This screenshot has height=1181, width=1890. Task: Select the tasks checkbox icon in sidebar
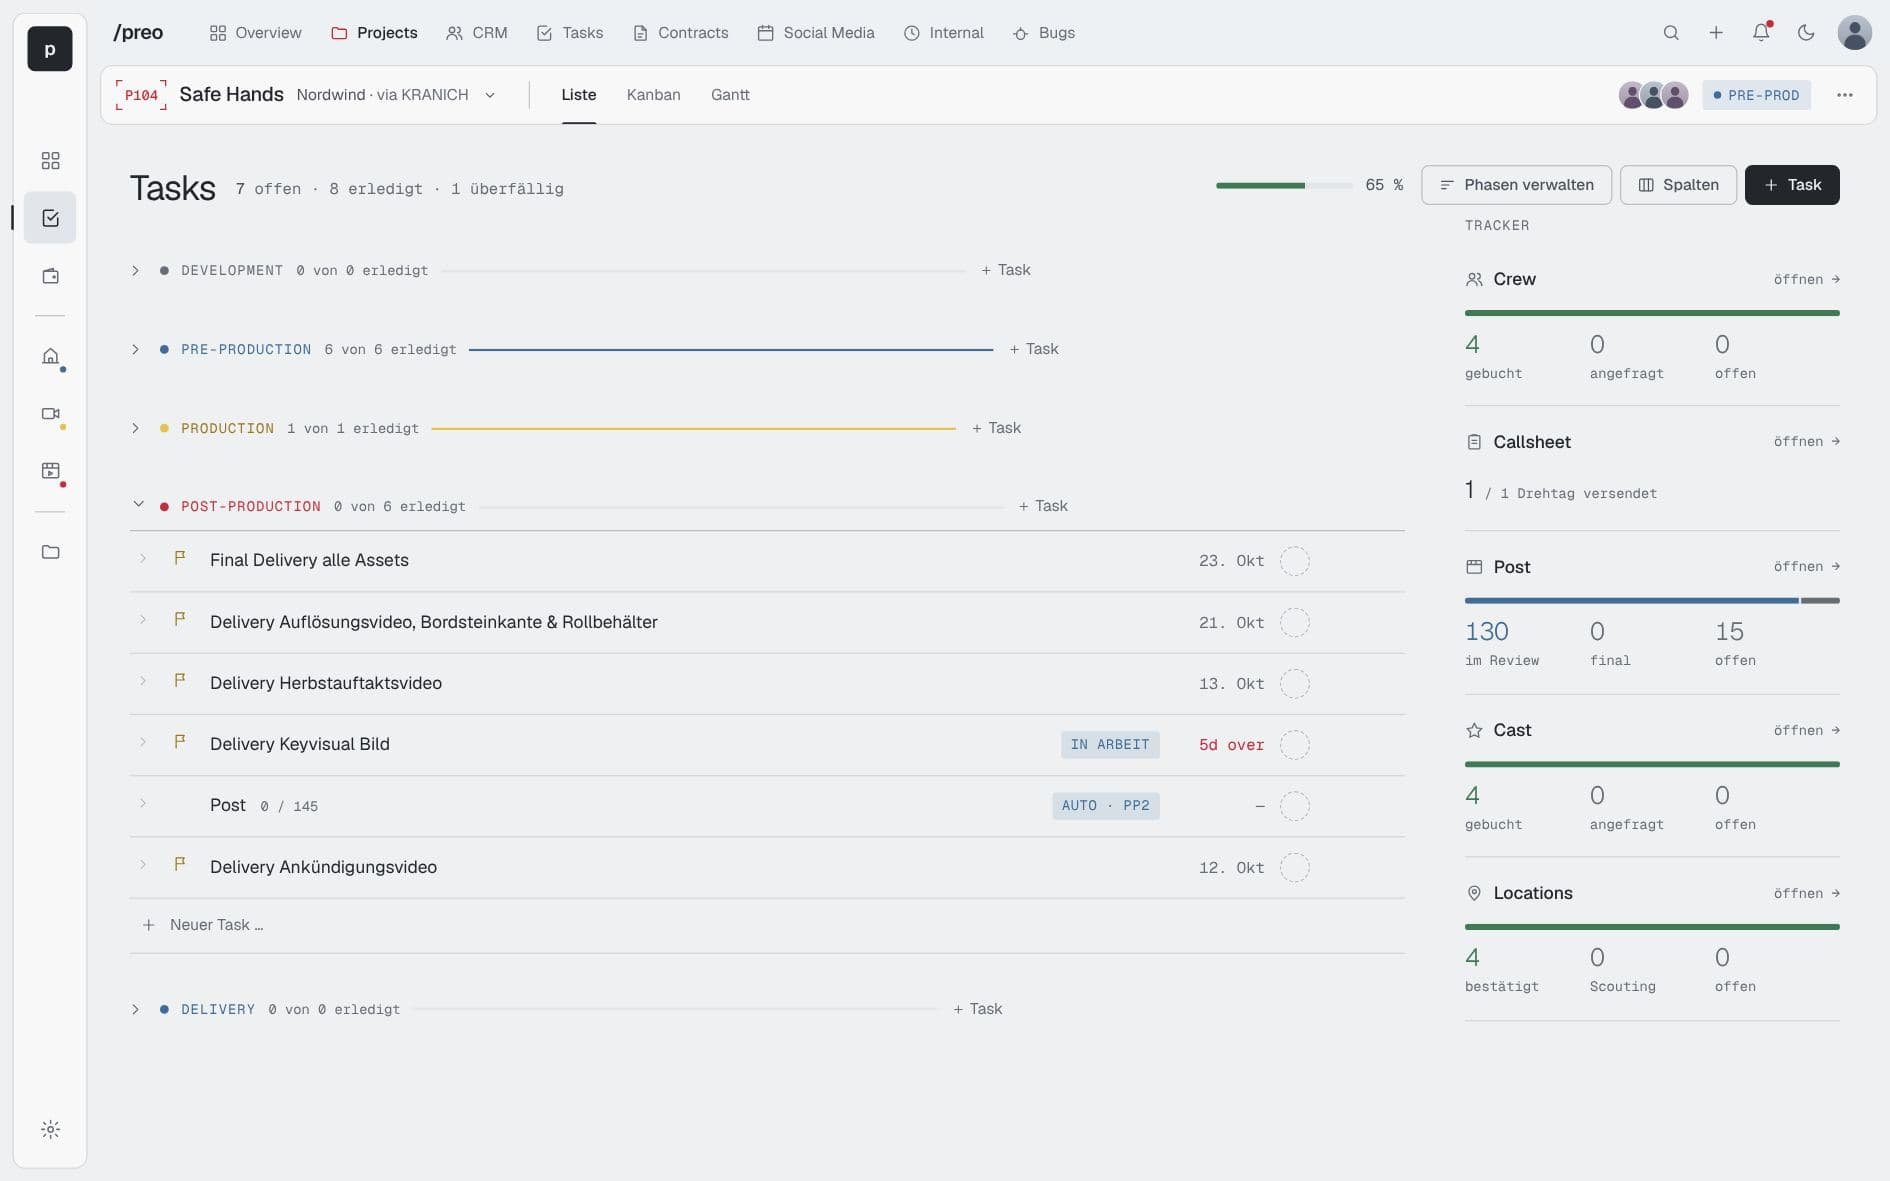(50, 218)
